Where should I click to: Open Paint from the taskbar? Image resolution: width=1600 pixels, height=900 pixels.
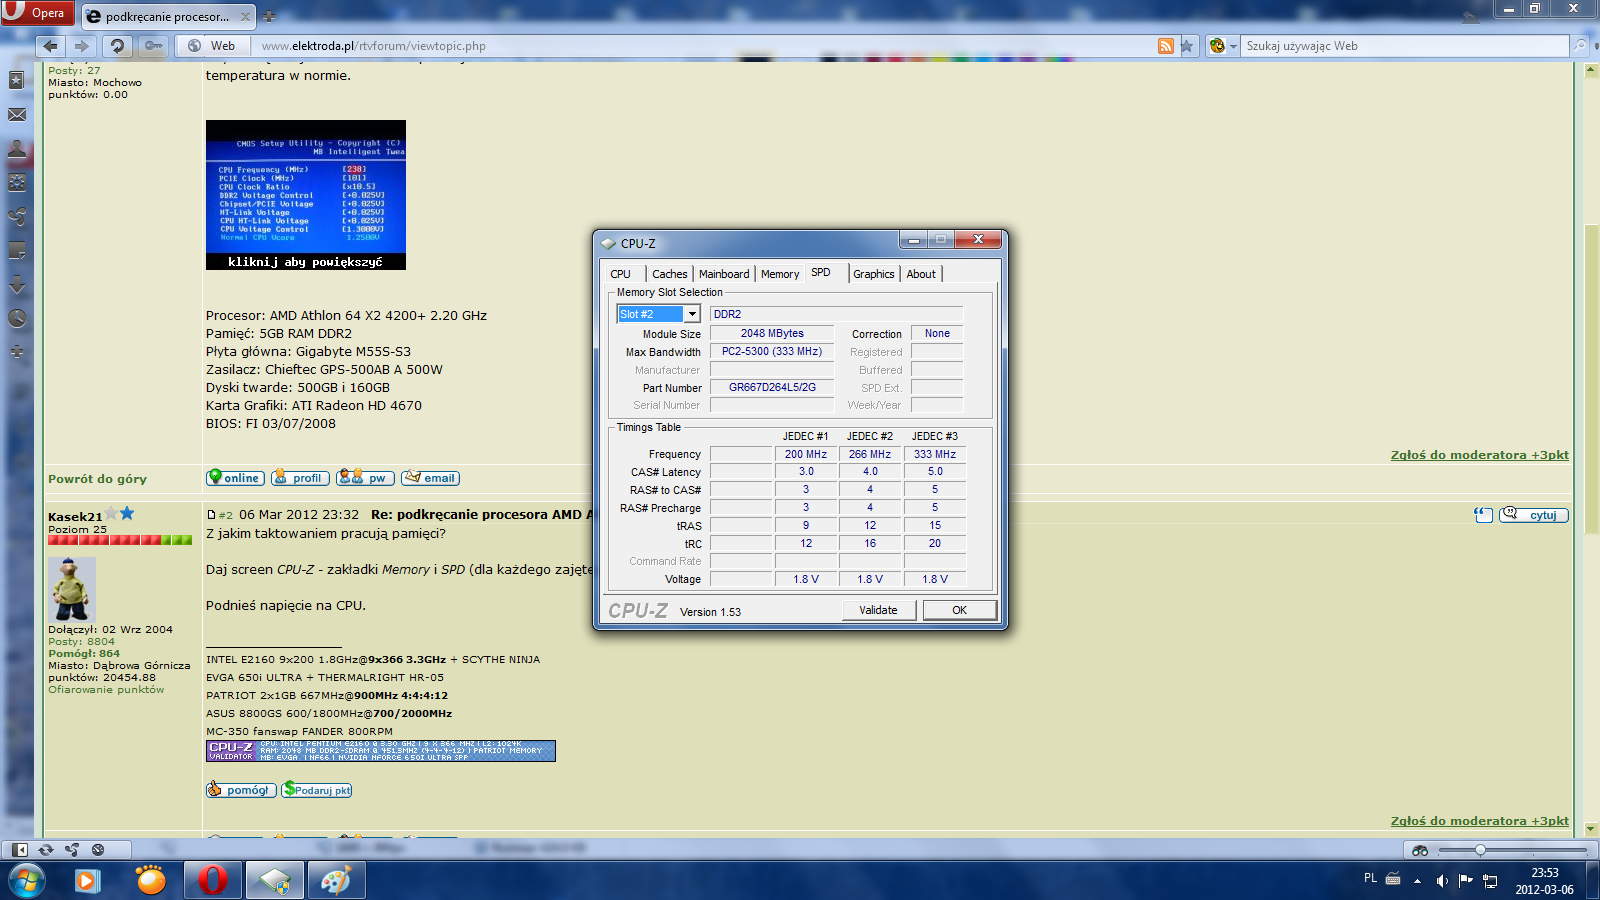[336, 881]
